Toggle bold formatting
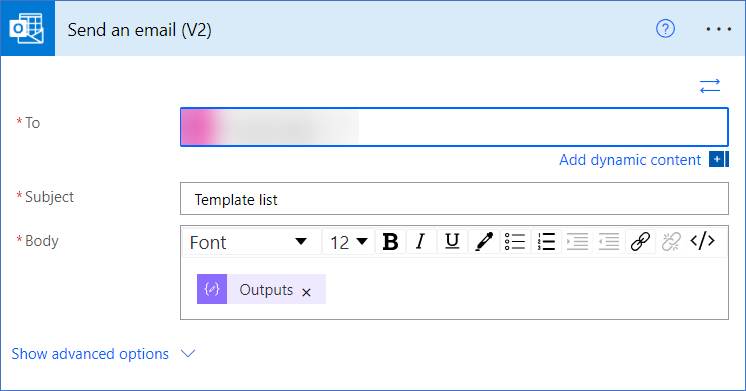This screenshot has height=391, width=746. click(x=390, y=242)
